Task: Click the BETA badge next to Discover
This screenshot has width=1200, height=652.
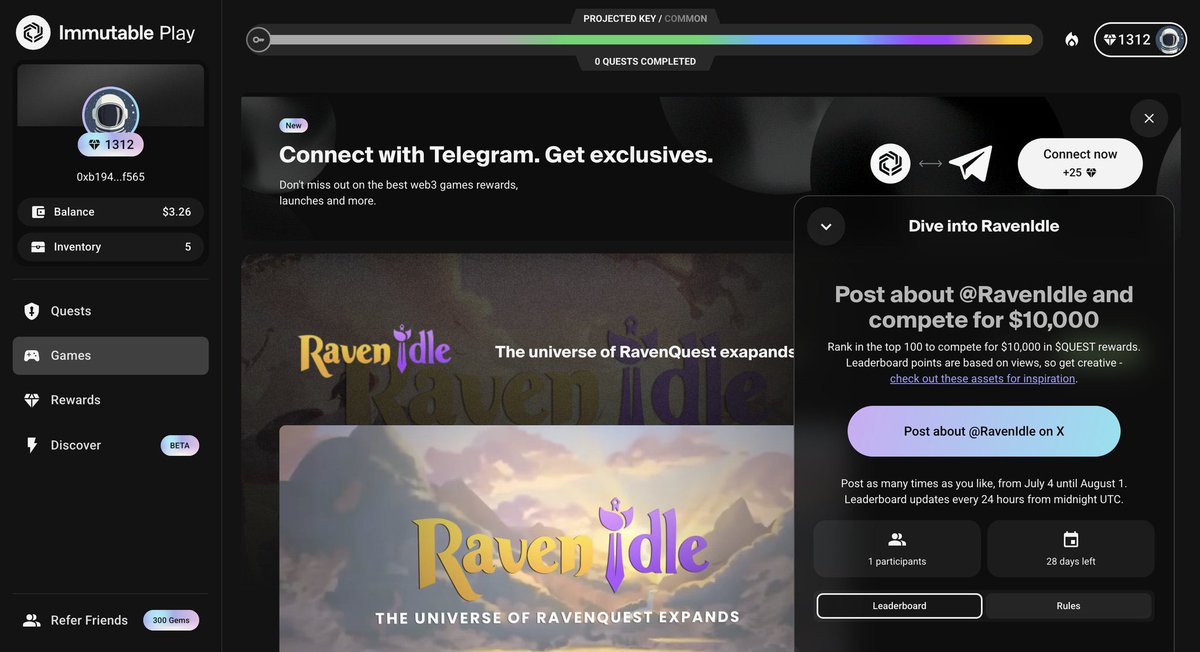Action: pyautogui.click(x=180, y=445)
